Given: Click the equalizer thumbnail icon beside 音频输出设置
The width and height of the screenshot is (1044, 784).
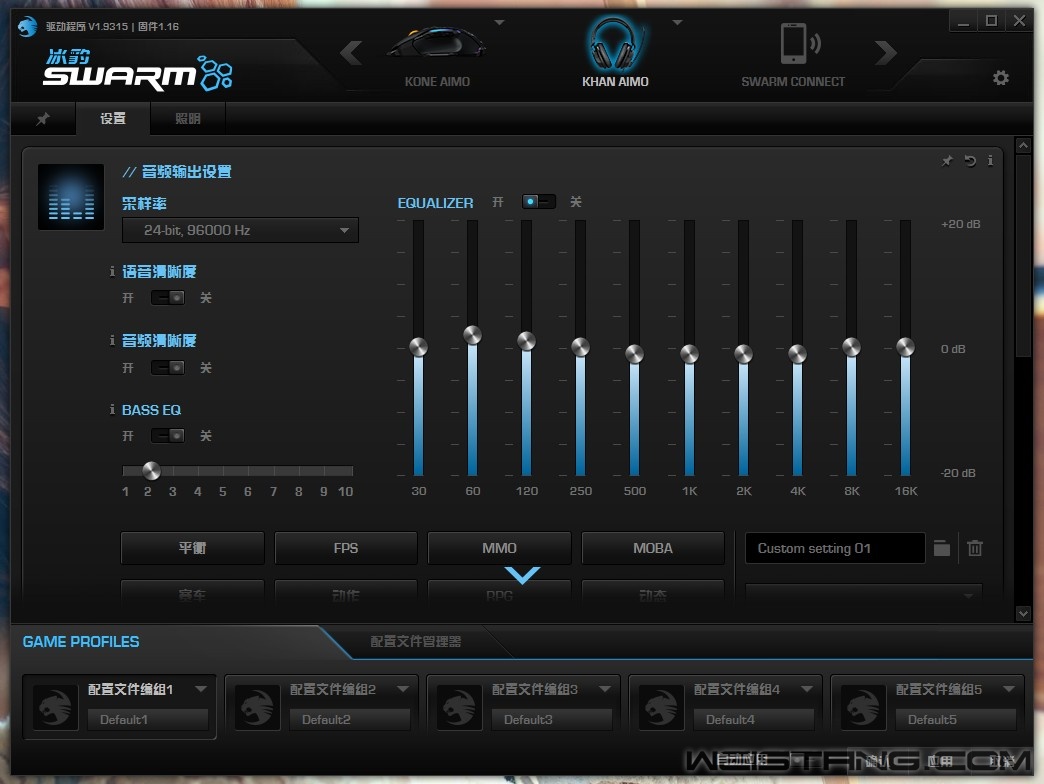Looking at the screenshot, I should pyautogui.click(x=71, y=197).
